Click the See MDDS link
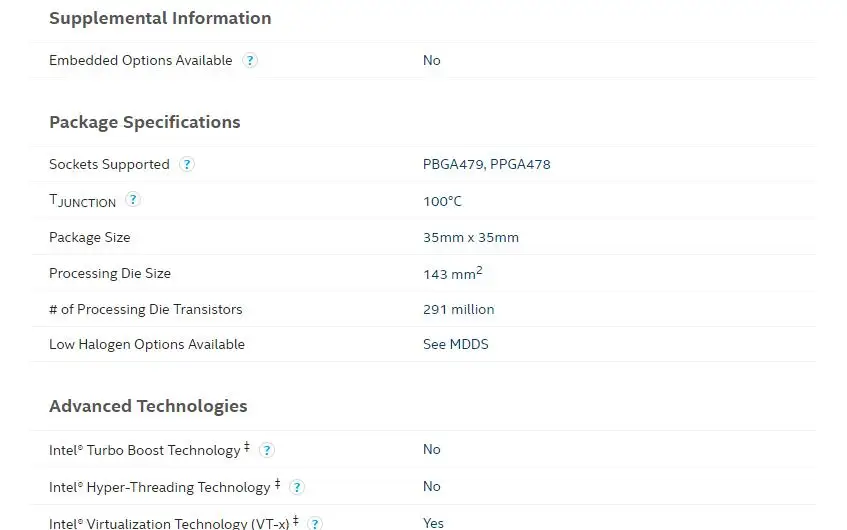This screenshot has width=847, height=530. [x=455, y=344]
